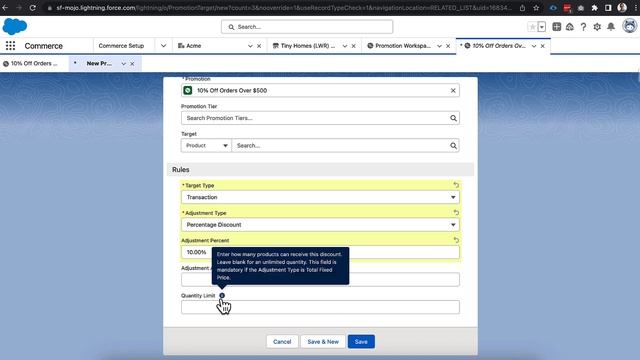The width and height of the screenshot is (640, 360).
Task: Close the Acme tab
Action: [x=259, y=46]
